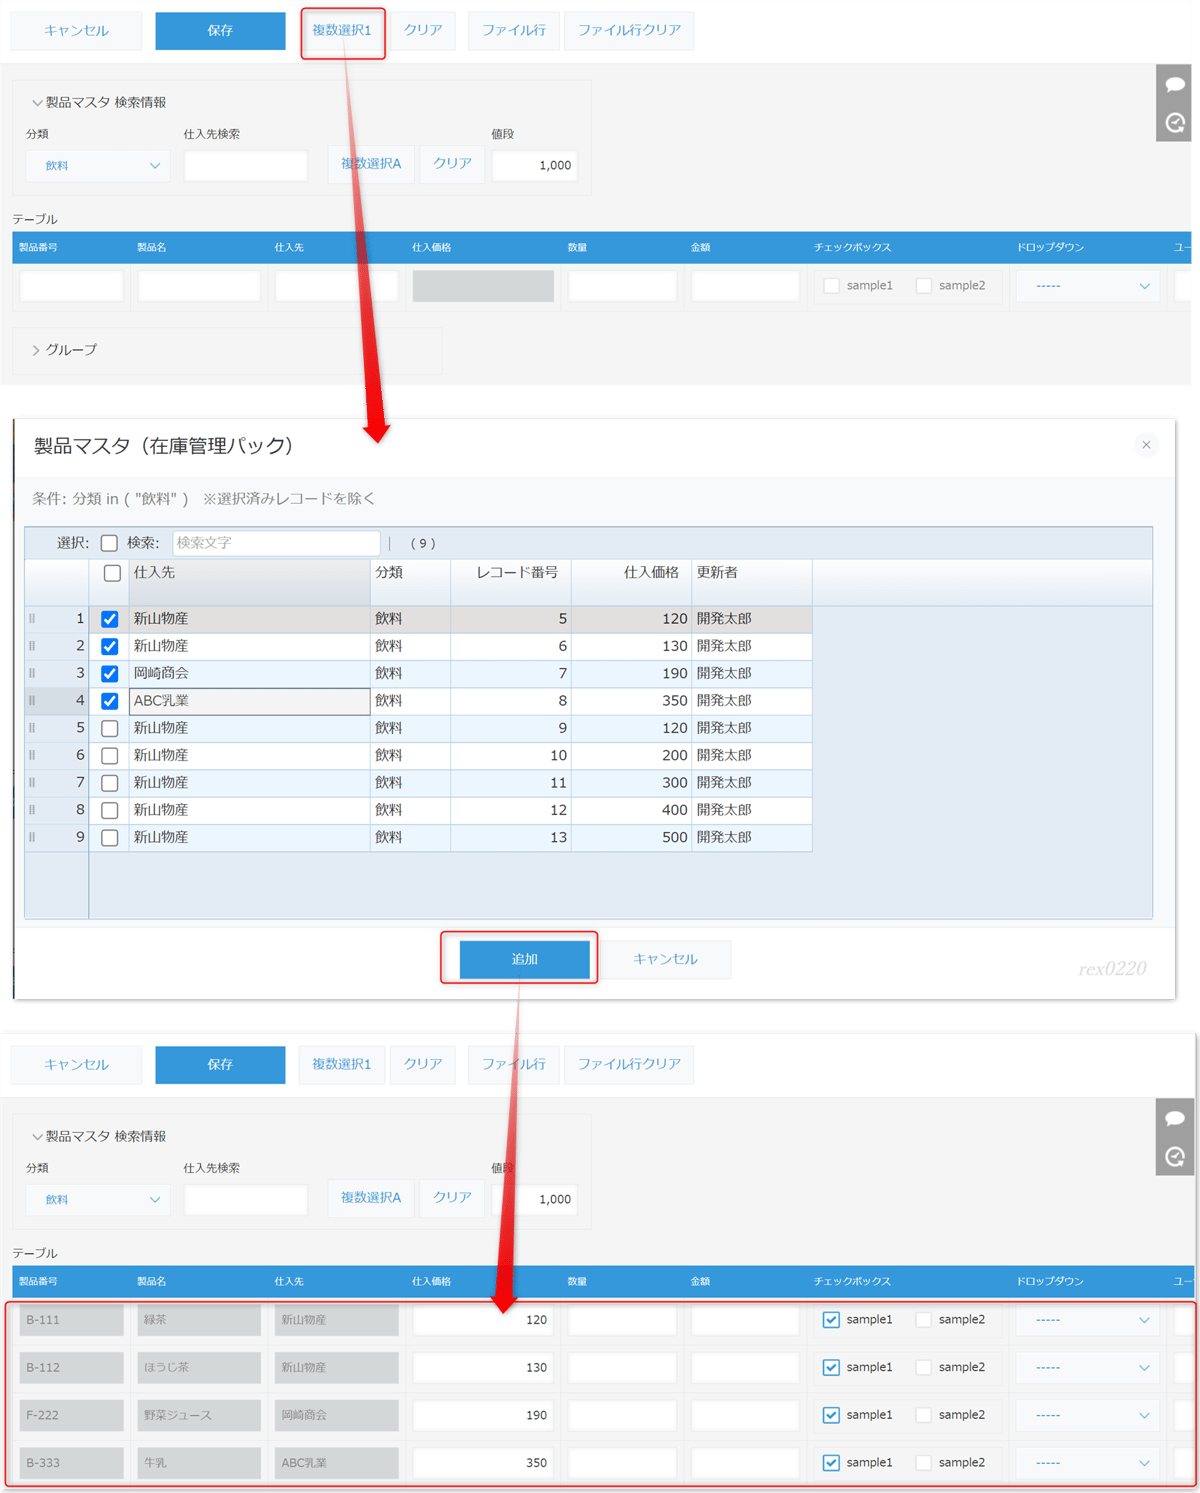The image size is (1200, 1493).
Task: Check the checkbox for record number 11
Action: (110, 783)
